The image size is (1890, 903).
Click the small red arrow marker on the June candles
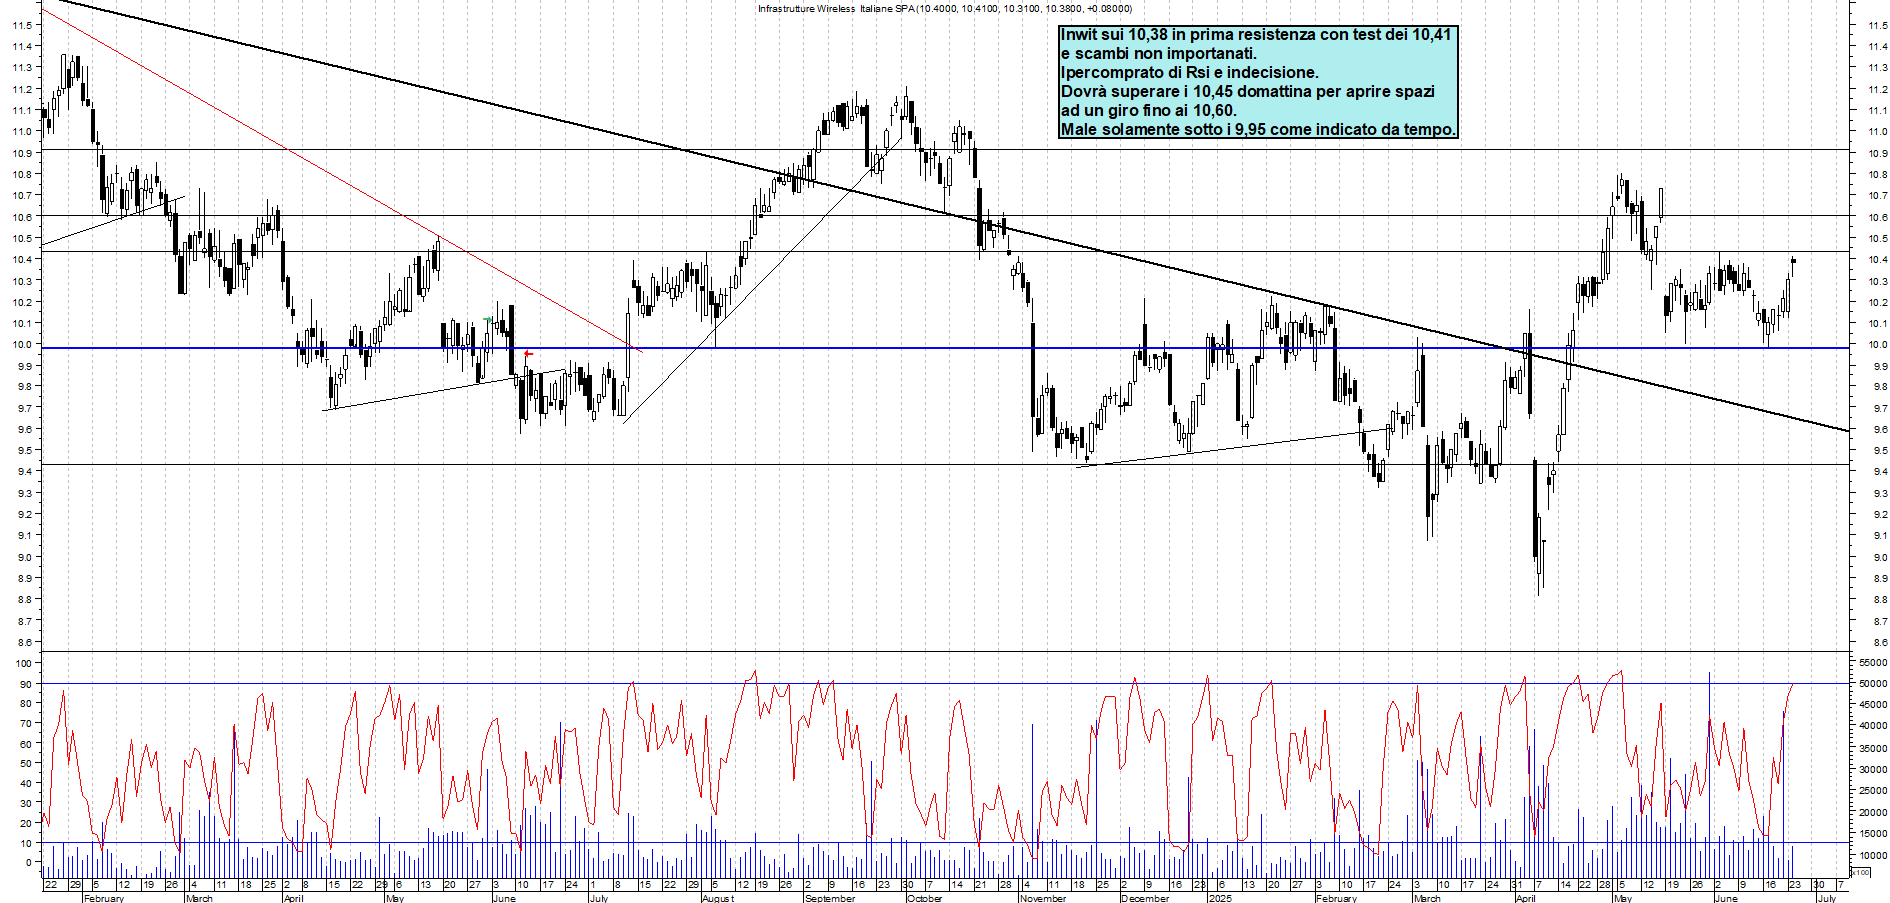click(528, 354)
